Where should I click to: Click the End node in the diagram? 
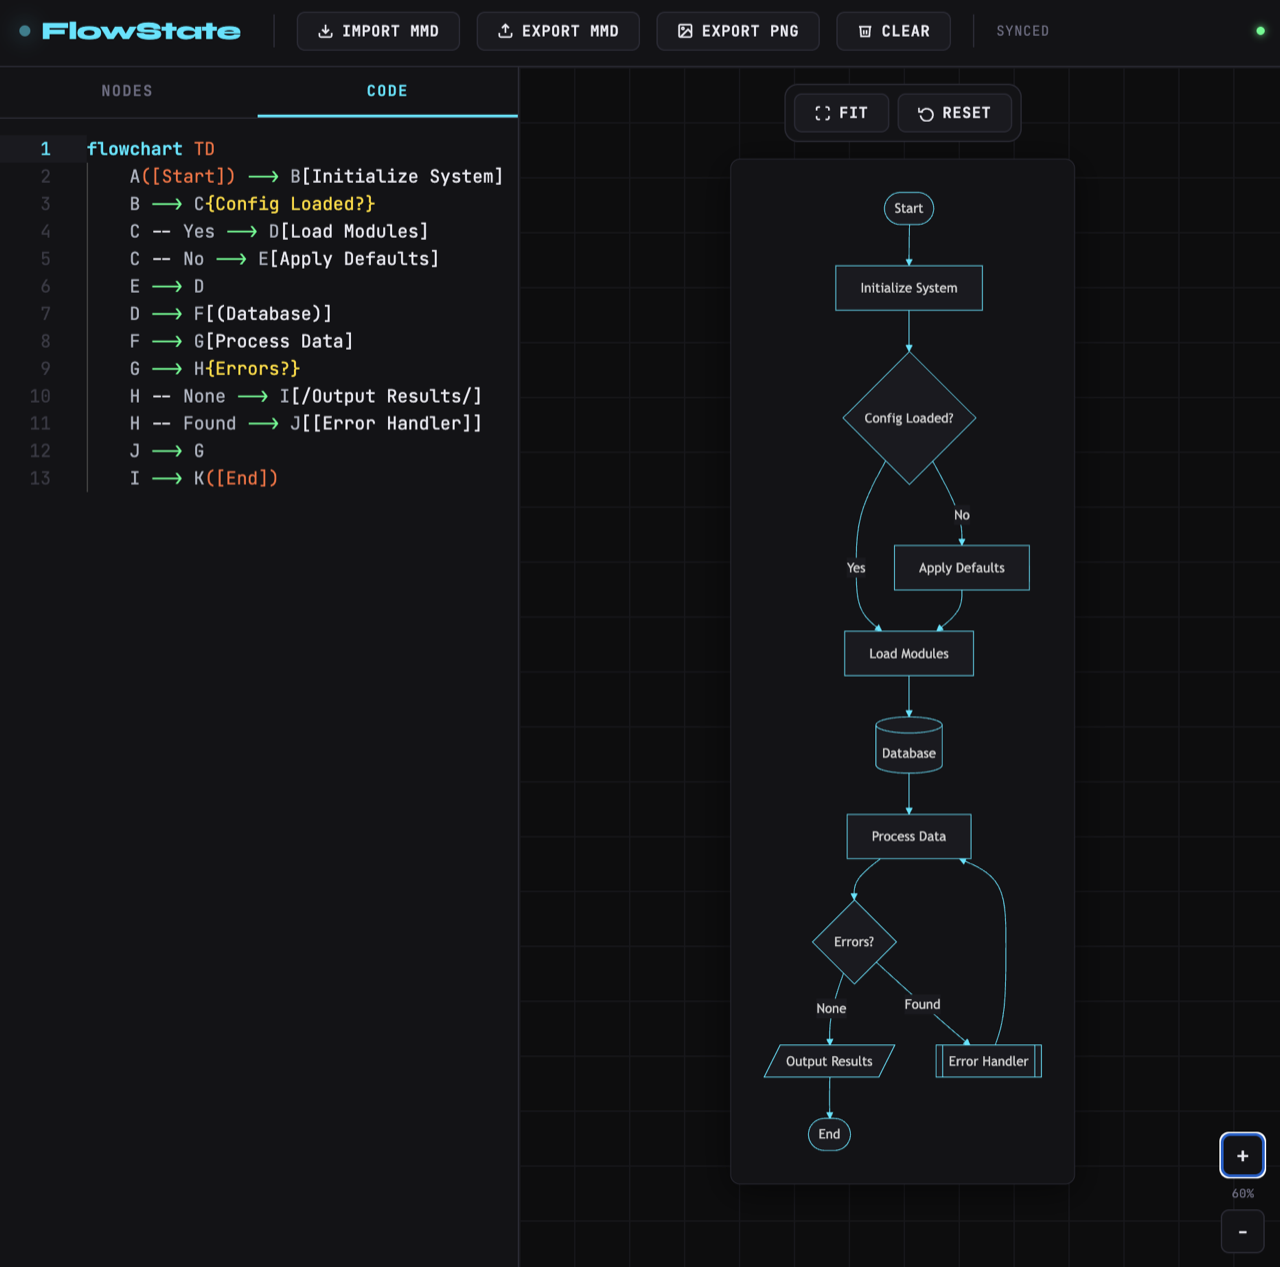(x=829, y=1134)
